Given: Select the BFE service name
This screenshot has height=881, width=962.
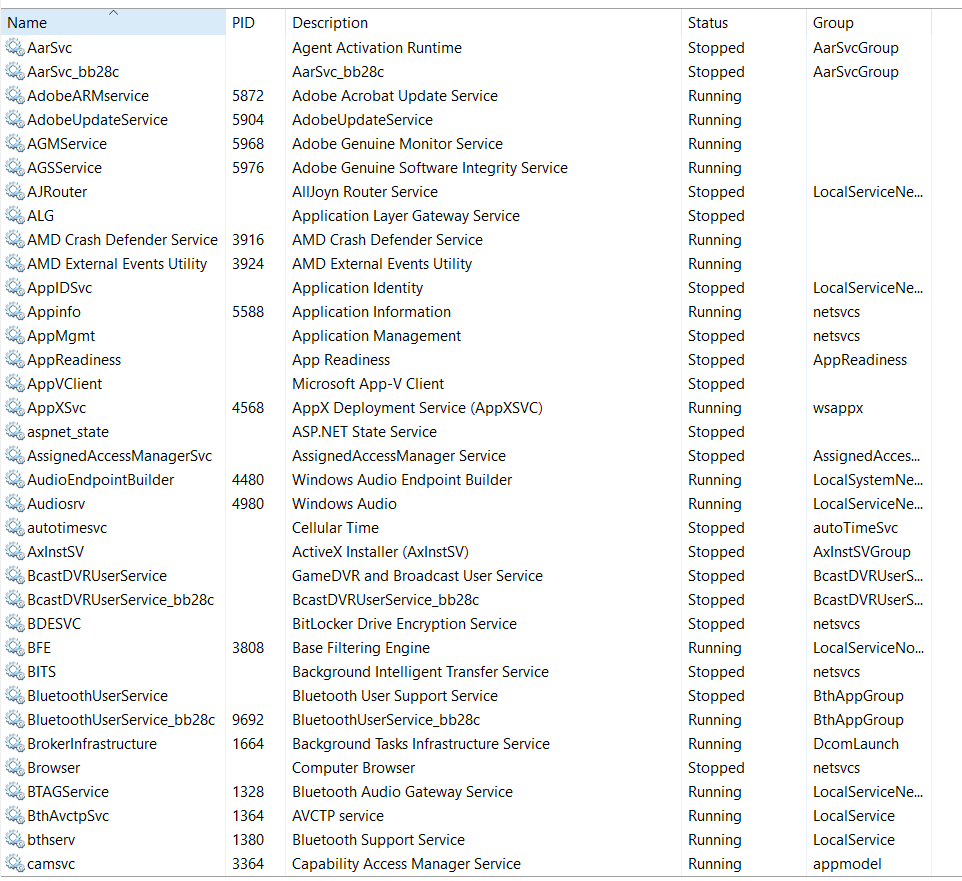Looking at the screenshot, I should 39,647.
